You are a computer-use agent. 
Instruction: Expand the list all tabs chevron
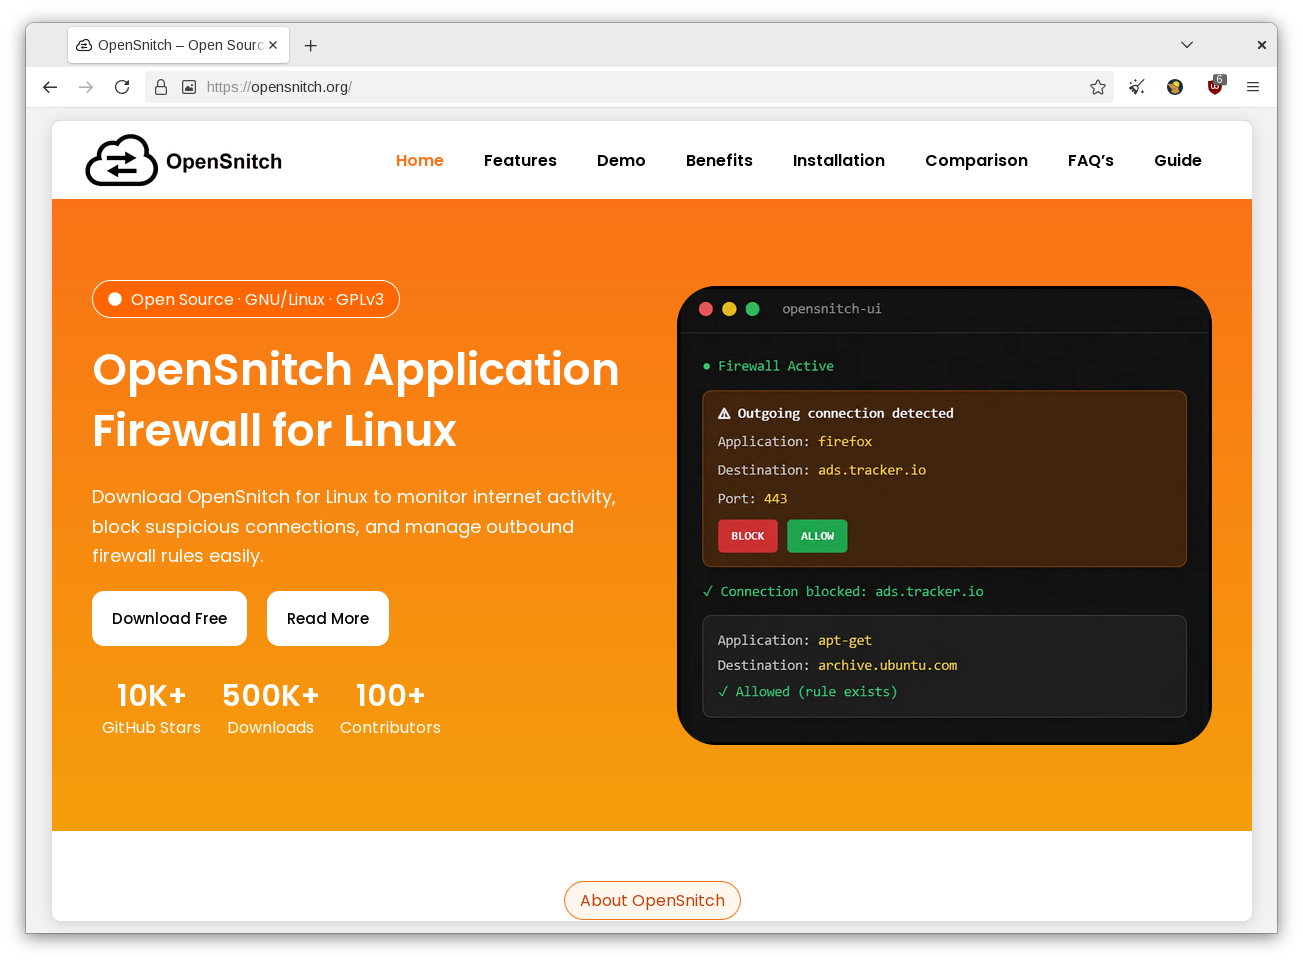point(1187,45)
